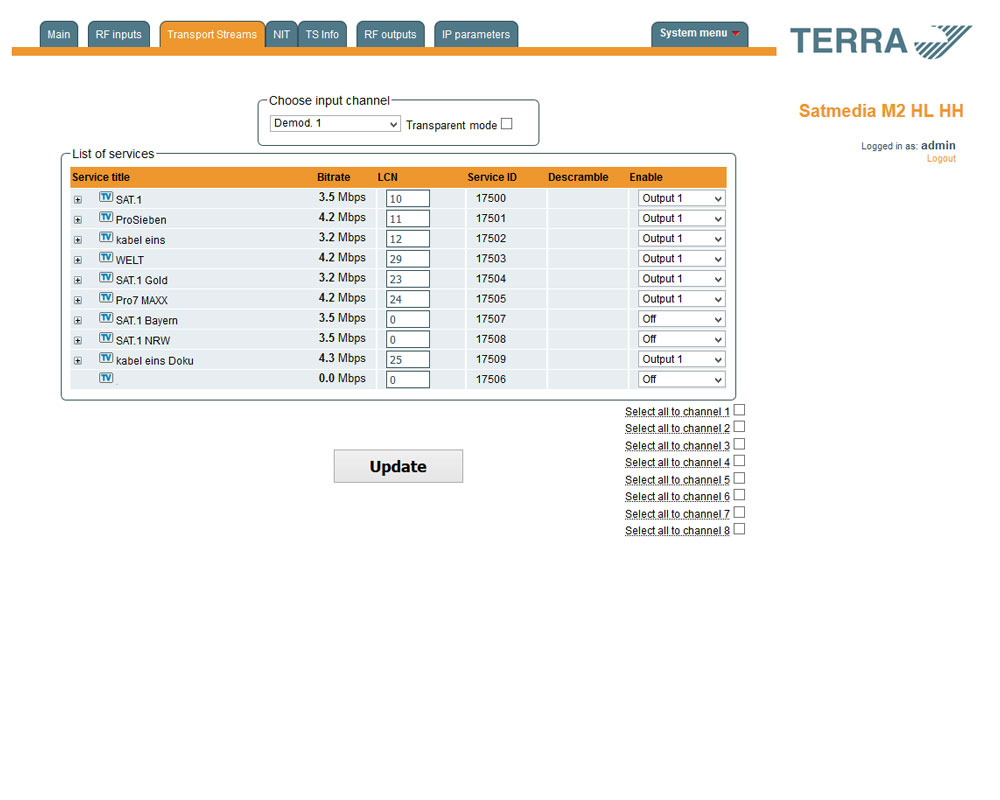Click the TV icon beside Pro7 MAXX

(106, 297)
